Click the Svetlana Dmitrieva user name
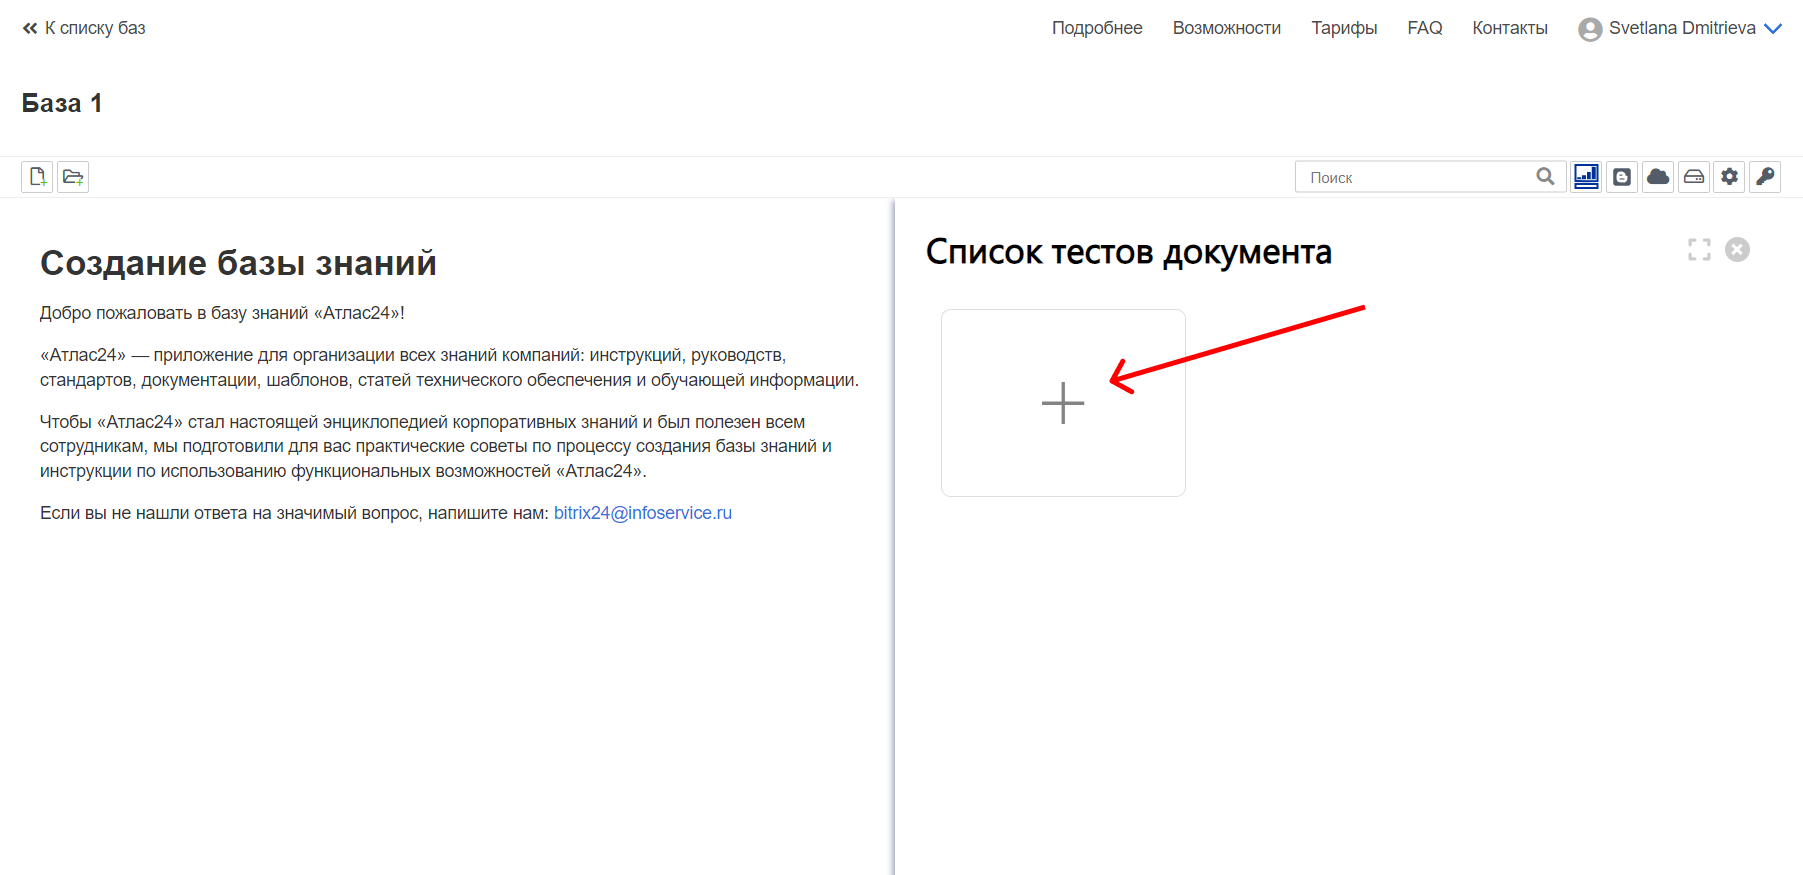 coord(1682,28)
